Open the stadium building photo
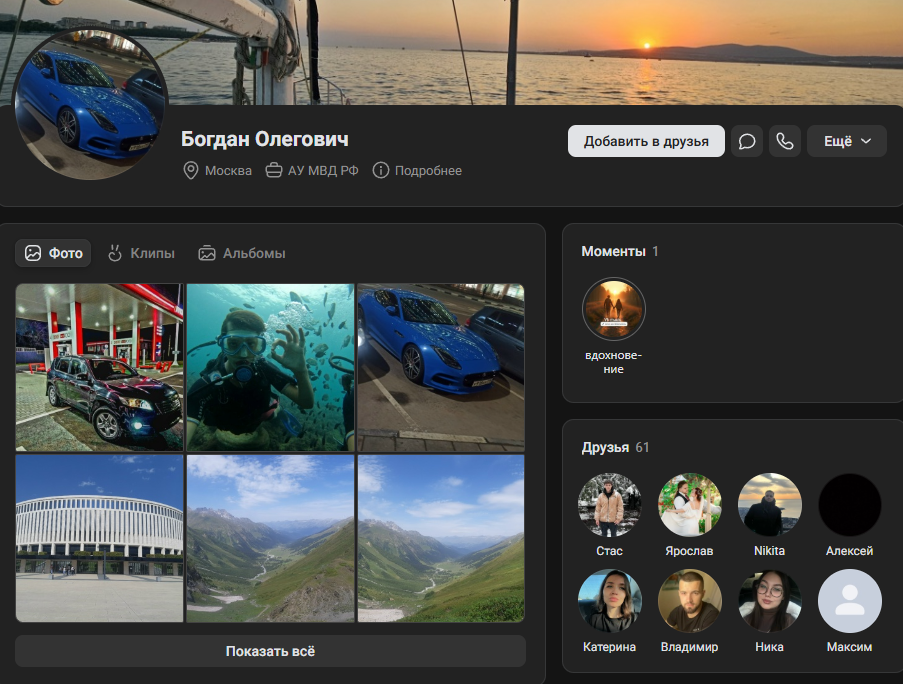The image size is (903, 684). (99, 538)
